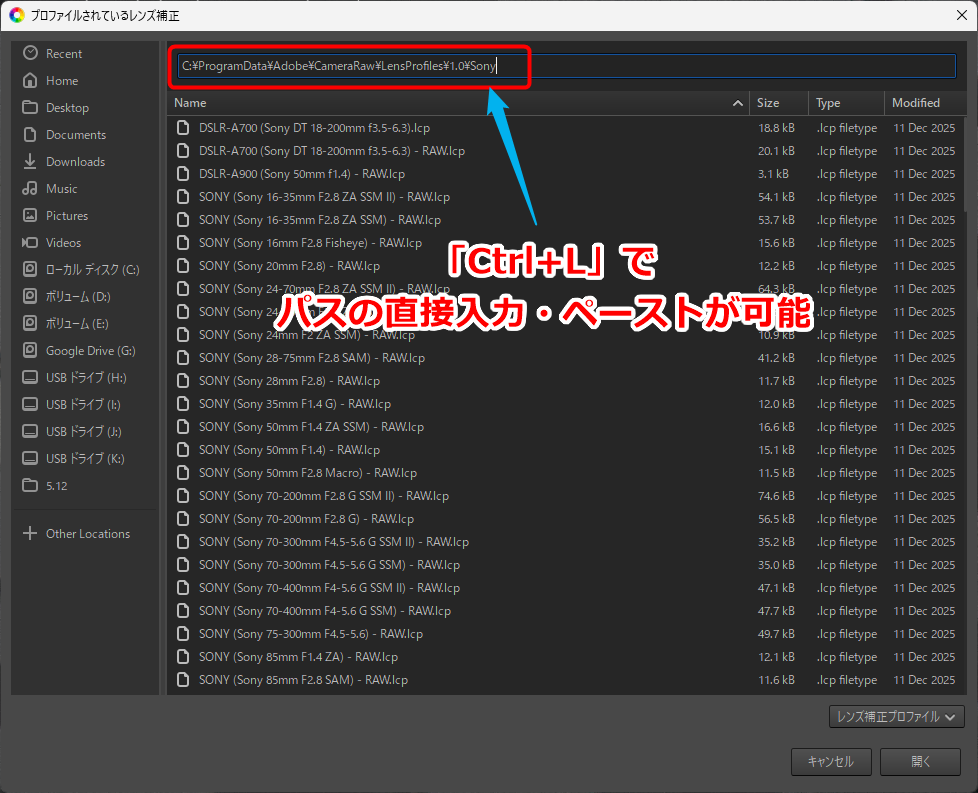
Task: Click file icon of DSLR-A900 Sony 50mm f1.4
Action: [182, 174]
